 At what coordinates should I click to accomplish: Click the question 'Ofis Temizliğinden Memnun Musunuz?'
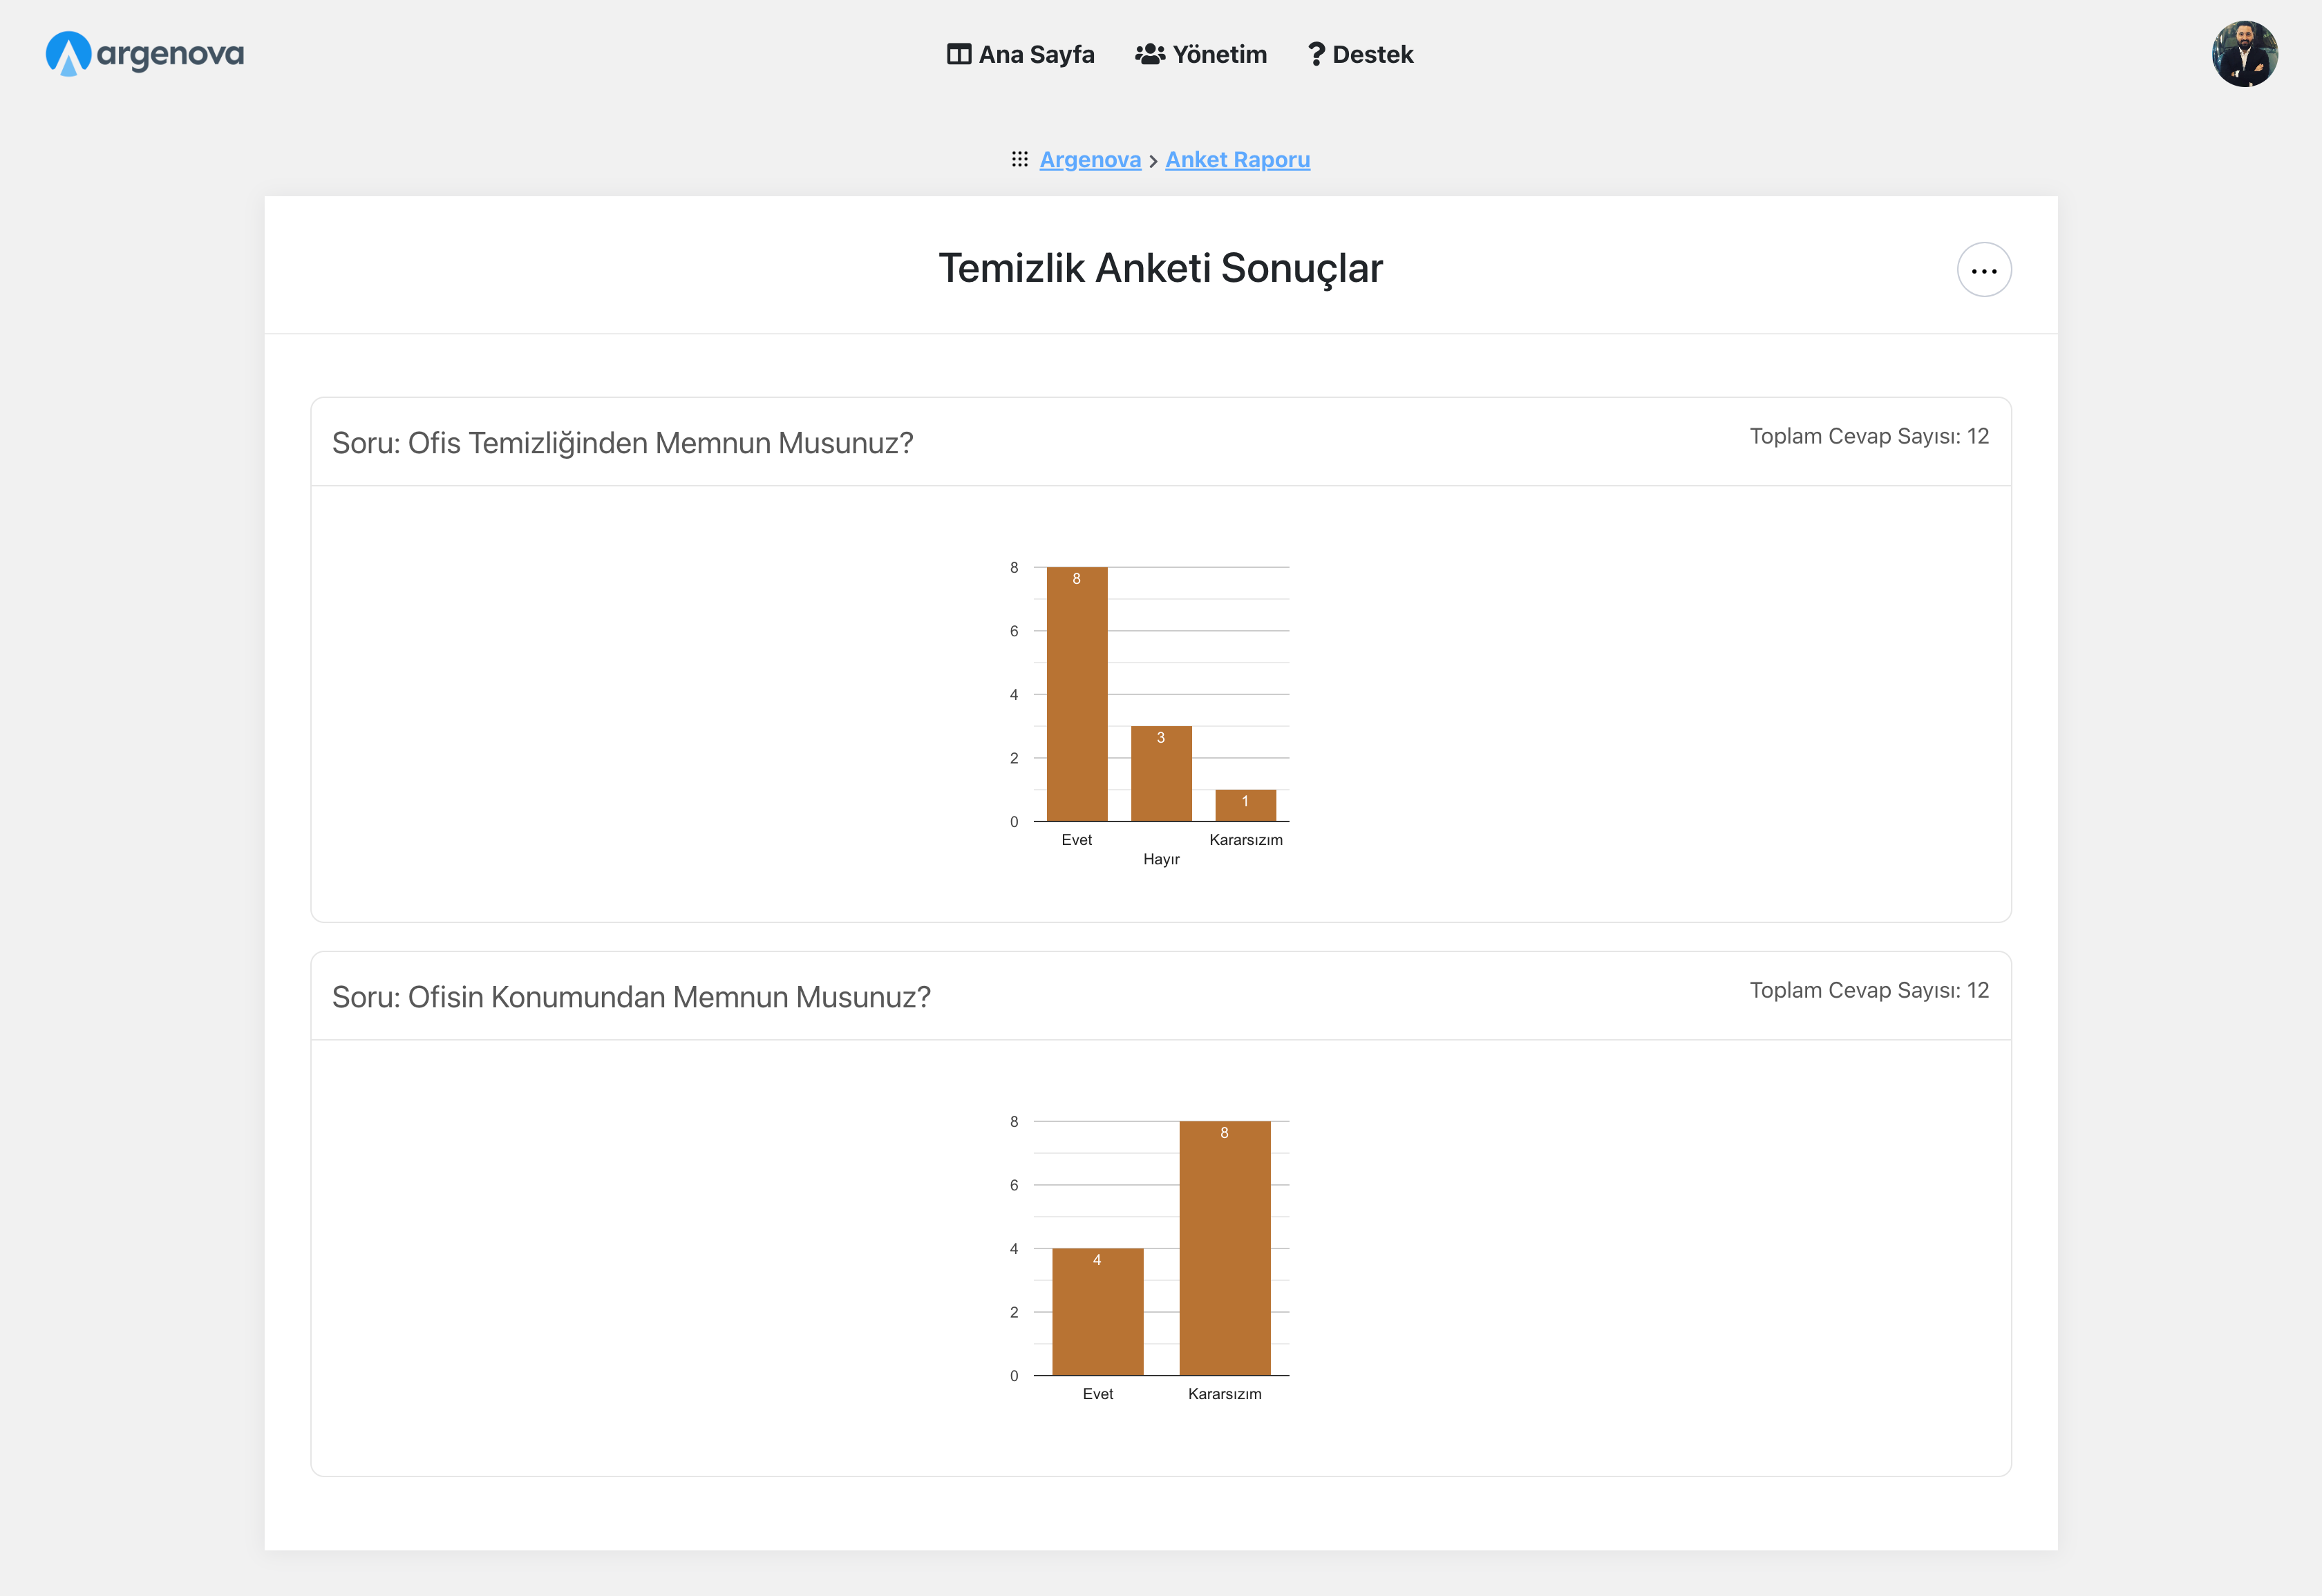click(622, 443)
